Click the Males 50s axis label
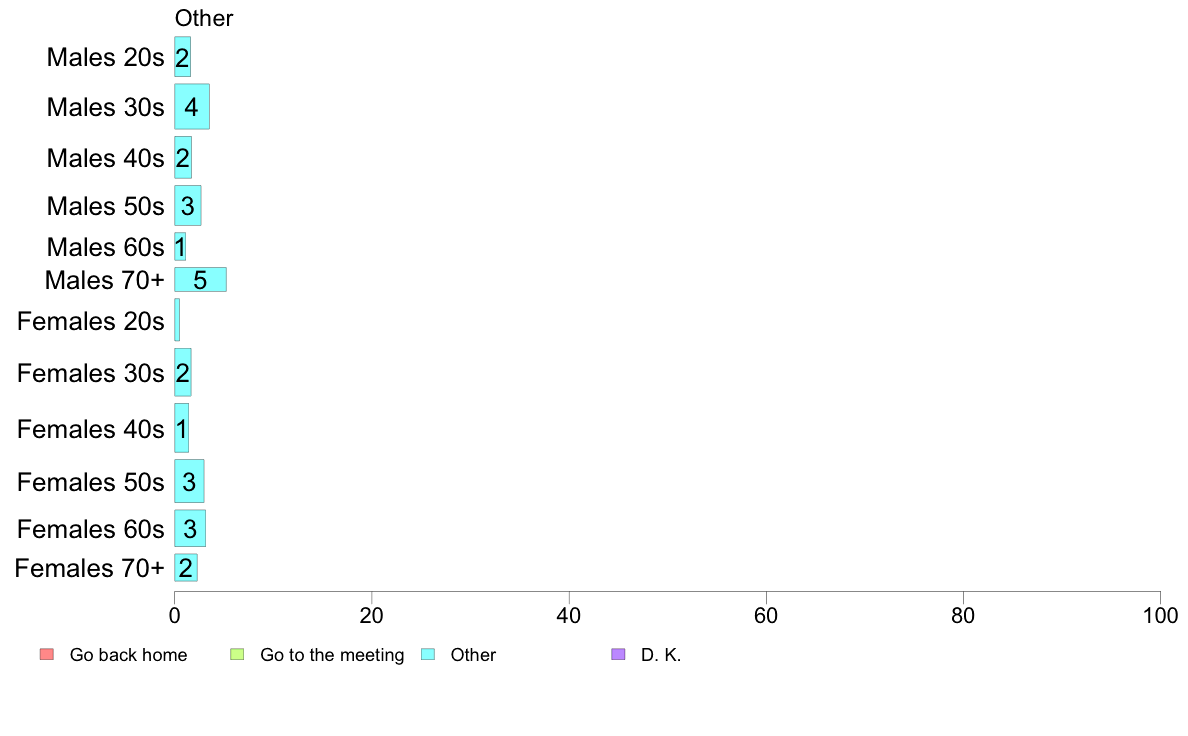 pyautogui.click(x=105, y=206)
